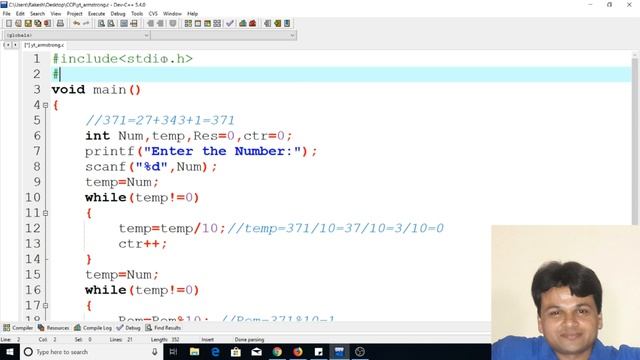
Task: Open the File menu
Action: click(x=7, y=13)
